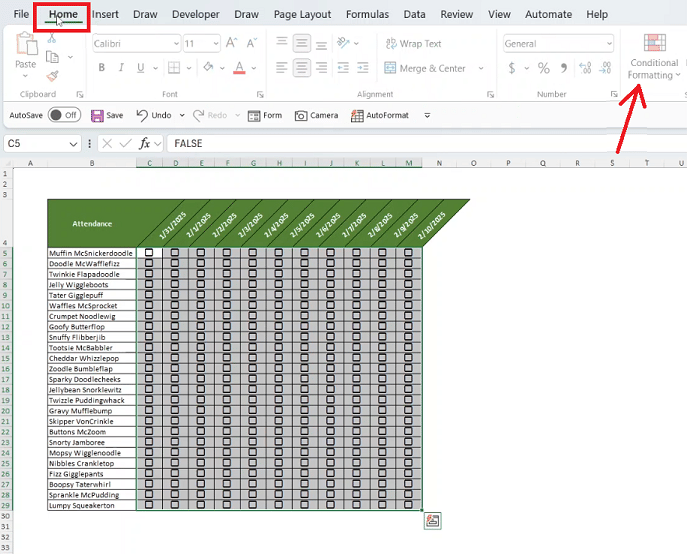Open the Name Box C5 dropdown

click(x=73, y=144)
